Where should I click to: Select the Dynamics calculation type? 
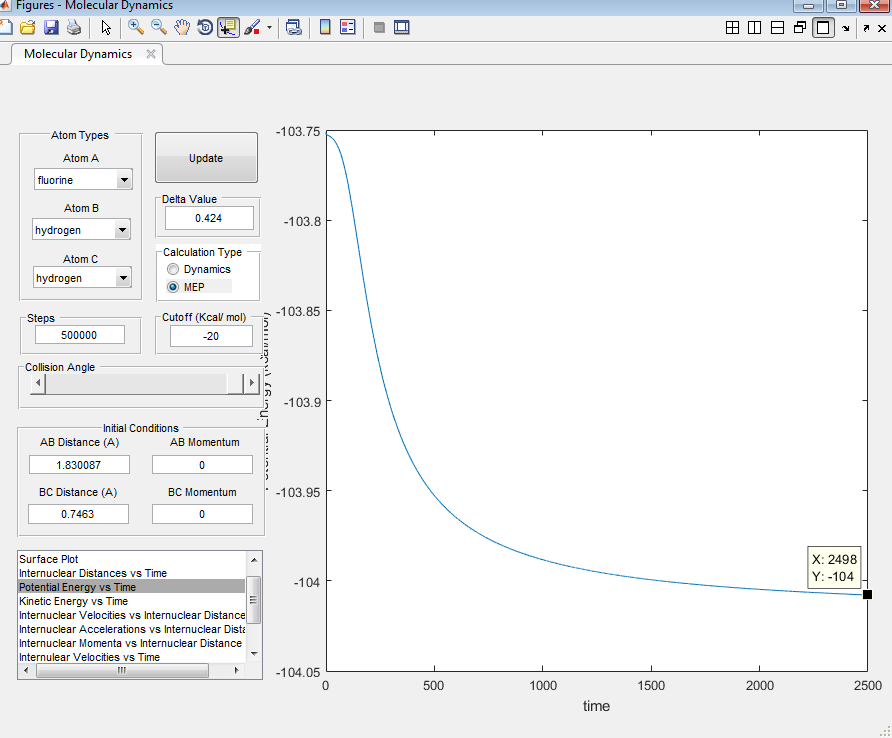[x=174, y=269]
